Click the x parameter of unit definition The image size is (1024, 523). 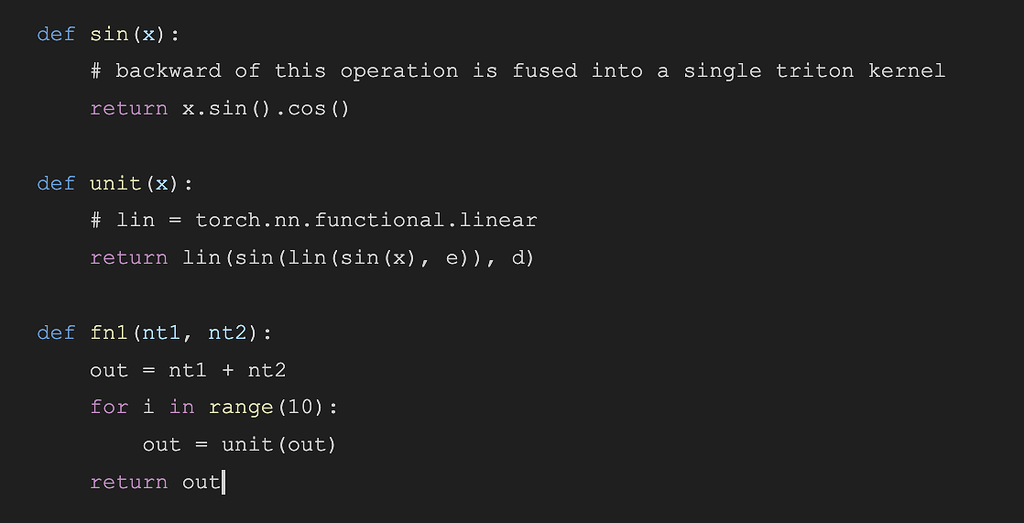coord(161,184)
